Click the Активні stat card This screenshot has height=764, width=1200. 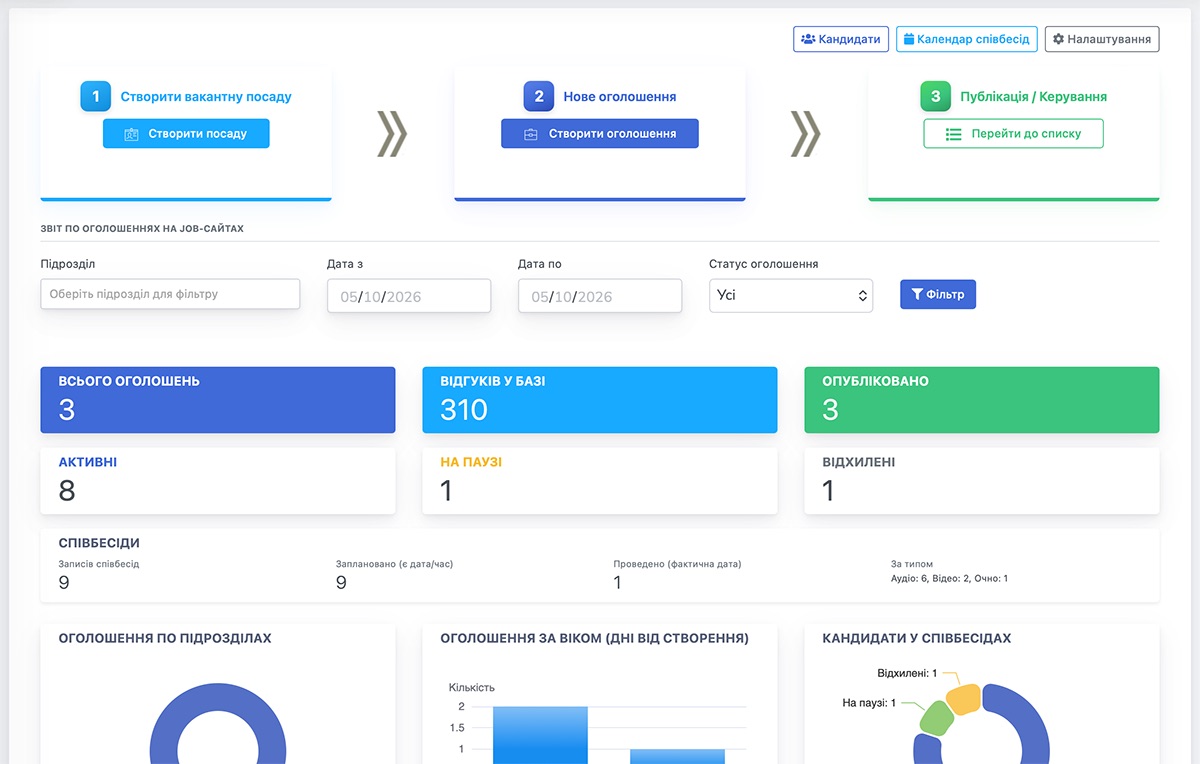point(218,481)
